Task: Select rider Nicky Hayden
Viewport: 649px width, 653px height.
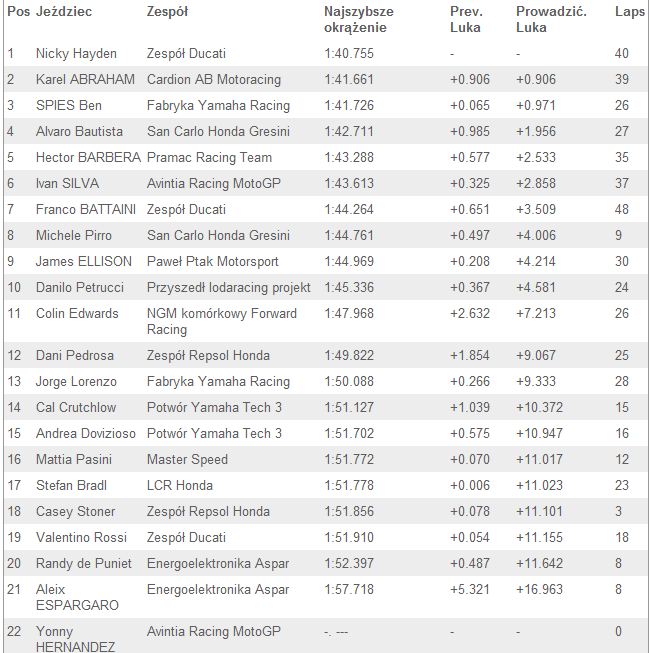Action: click(76, 53)
